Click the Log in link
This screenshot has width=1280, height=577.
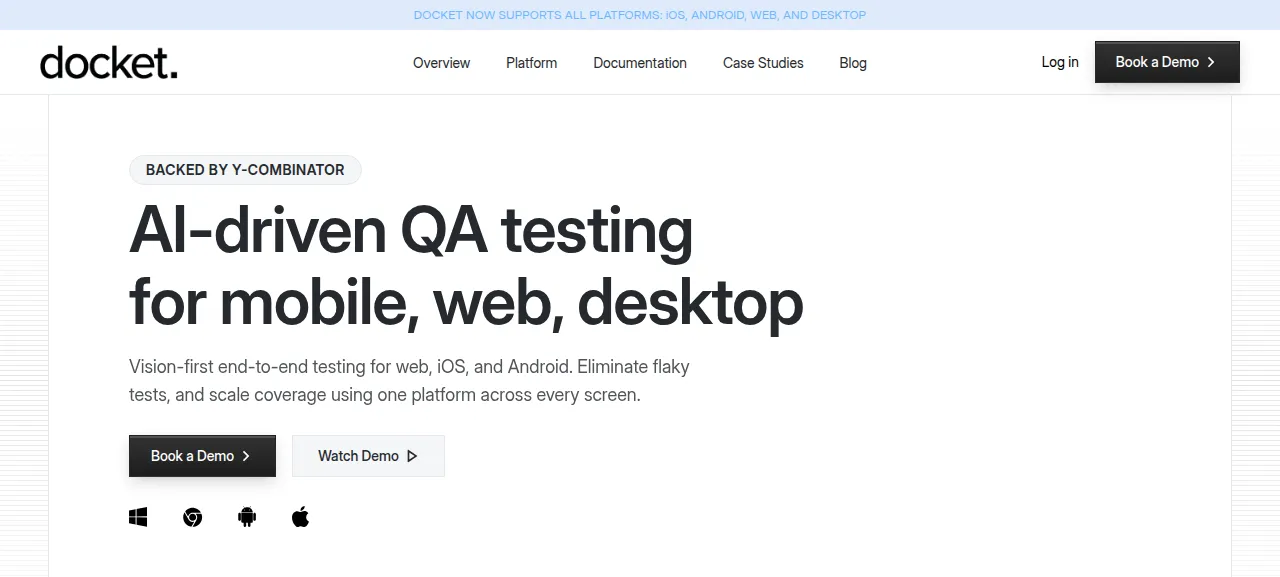(x=1060, y=62)
